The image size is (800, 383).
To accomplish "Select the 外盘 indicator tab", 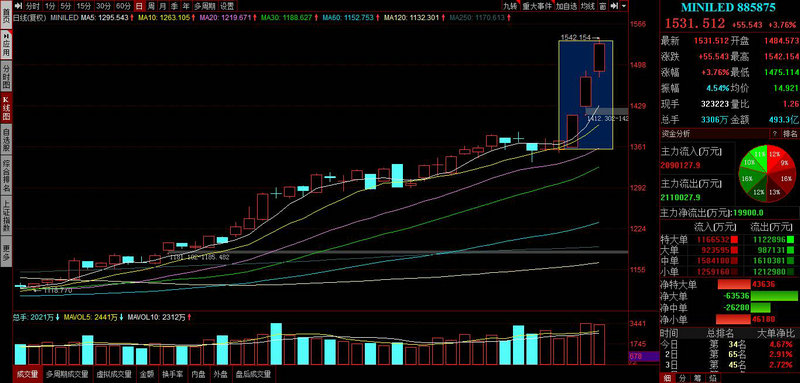I will (221, 374).
